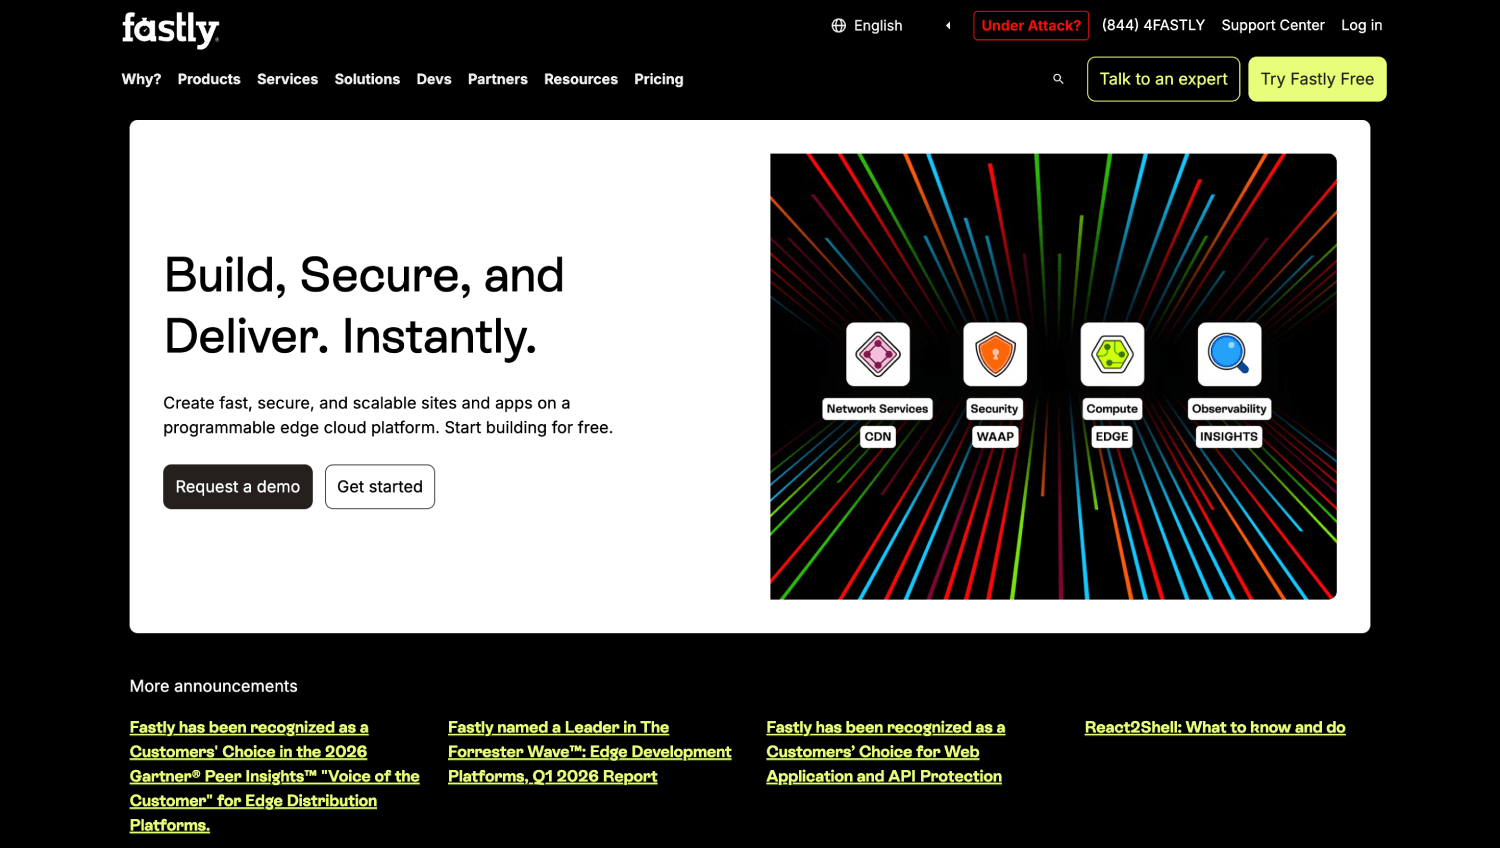Open the Web Application and API Protection announcement
Screen dimensions: 1500x848
click(885, 752)
